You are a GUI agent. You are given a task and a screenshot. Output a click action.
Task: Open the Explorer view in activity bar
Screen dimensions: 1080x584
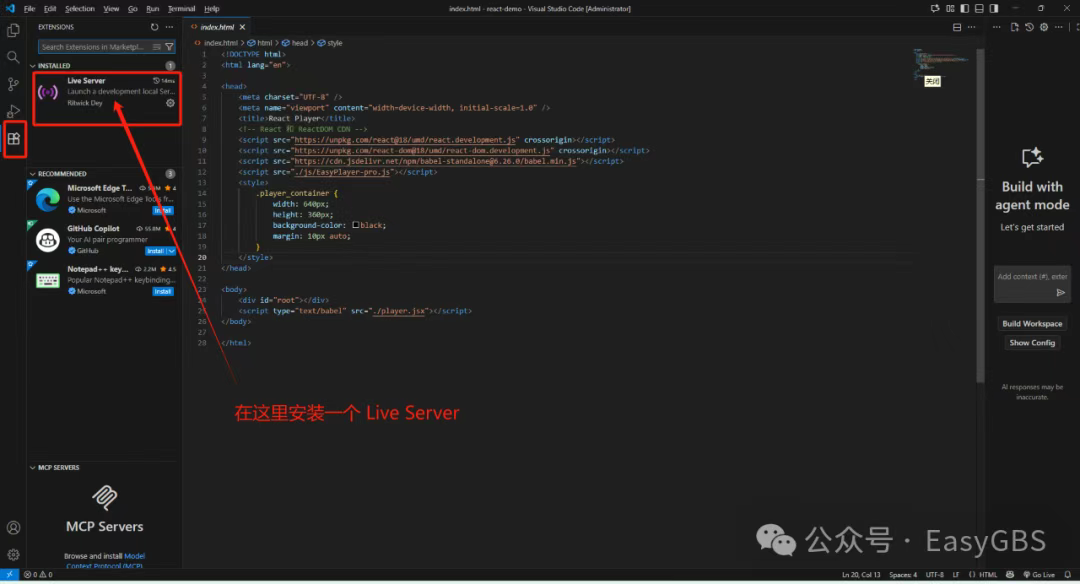click(13, 30)
